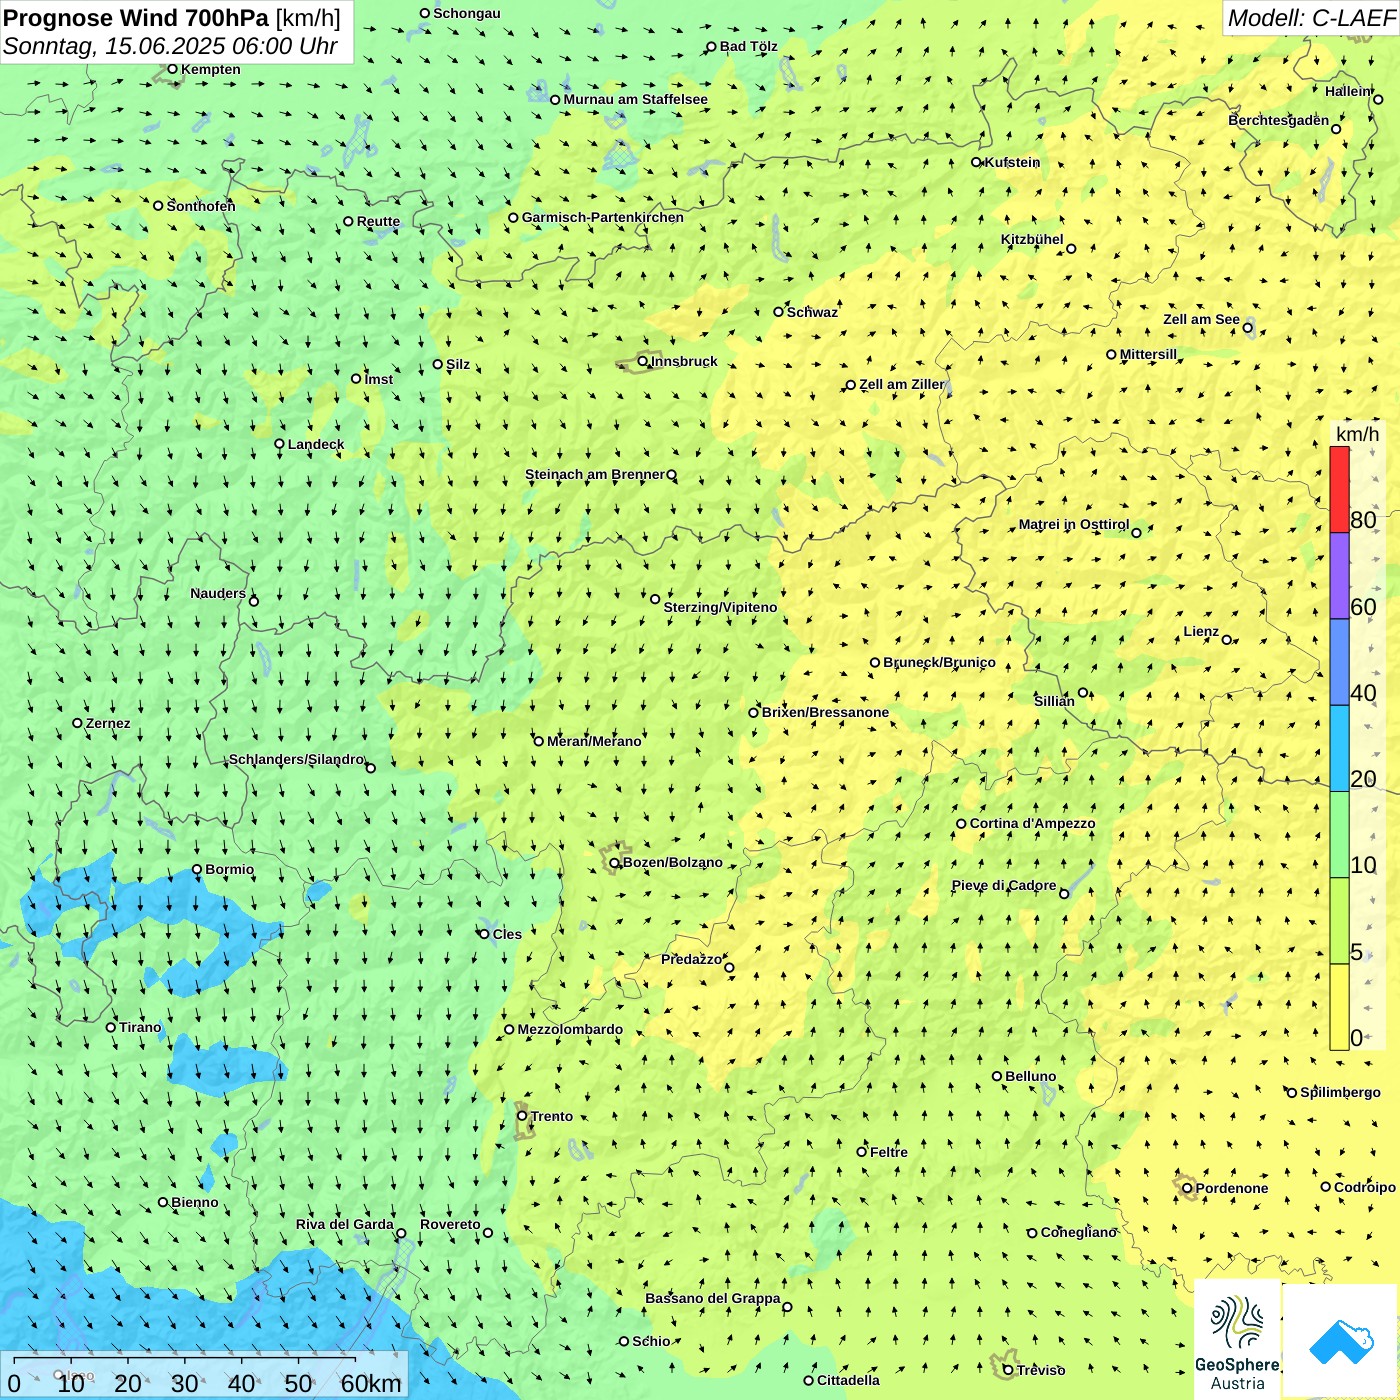
Task: Click the 'Brixen/Bressanone' label
Action: [826, 712]
